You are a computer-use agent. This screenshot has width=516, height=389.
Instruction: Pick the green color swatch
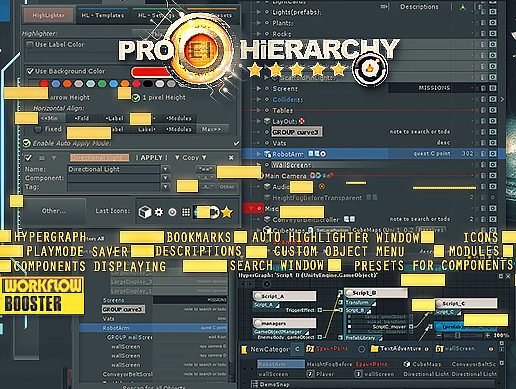[102, 83]
